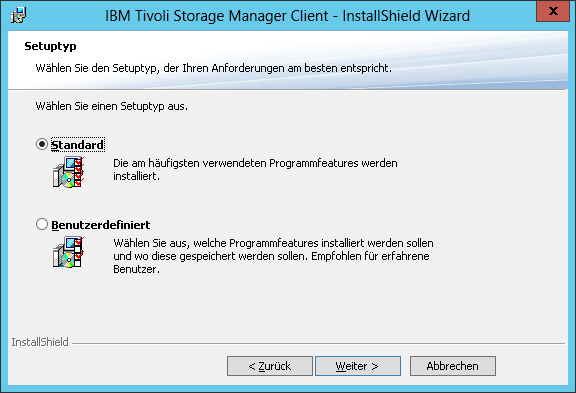This screenshot has width=576, height=393.
Task: Select the Benutzerdefiniert radio button
Action: pos(42,224)
